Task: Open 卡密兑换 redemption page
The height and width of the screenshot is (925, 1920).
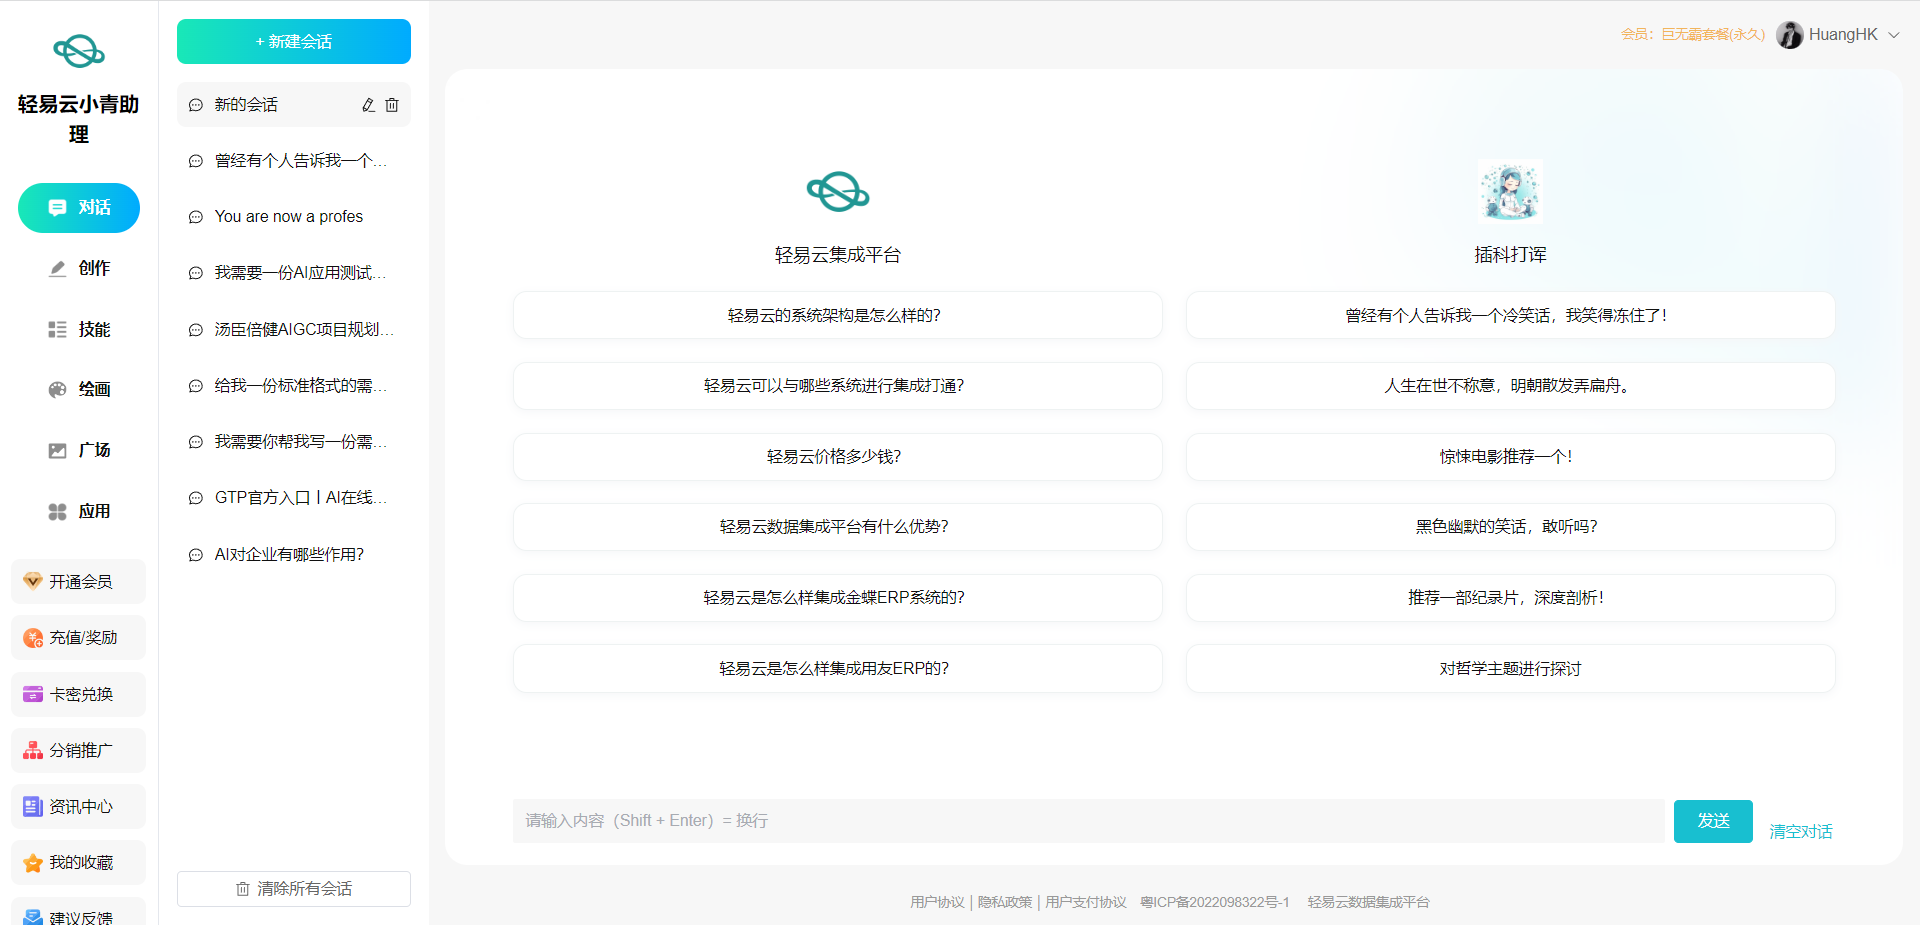Action: pos(79,694)
